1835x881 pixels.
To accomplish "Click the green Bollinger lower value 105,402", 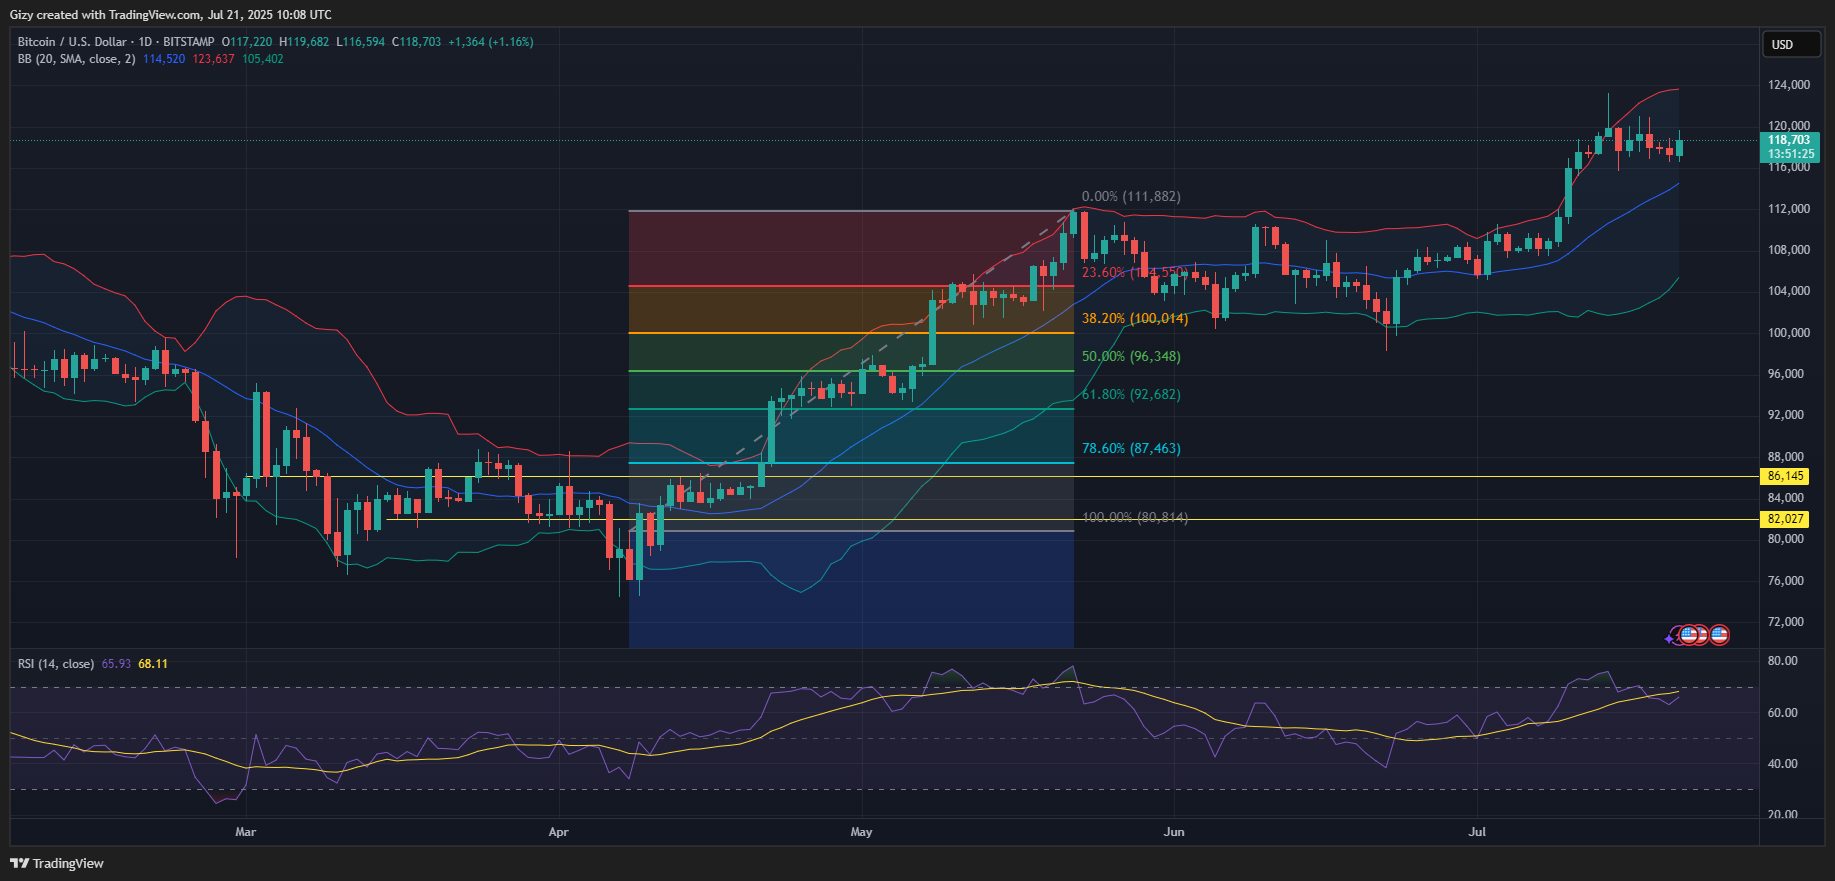I will click(263, 59).
